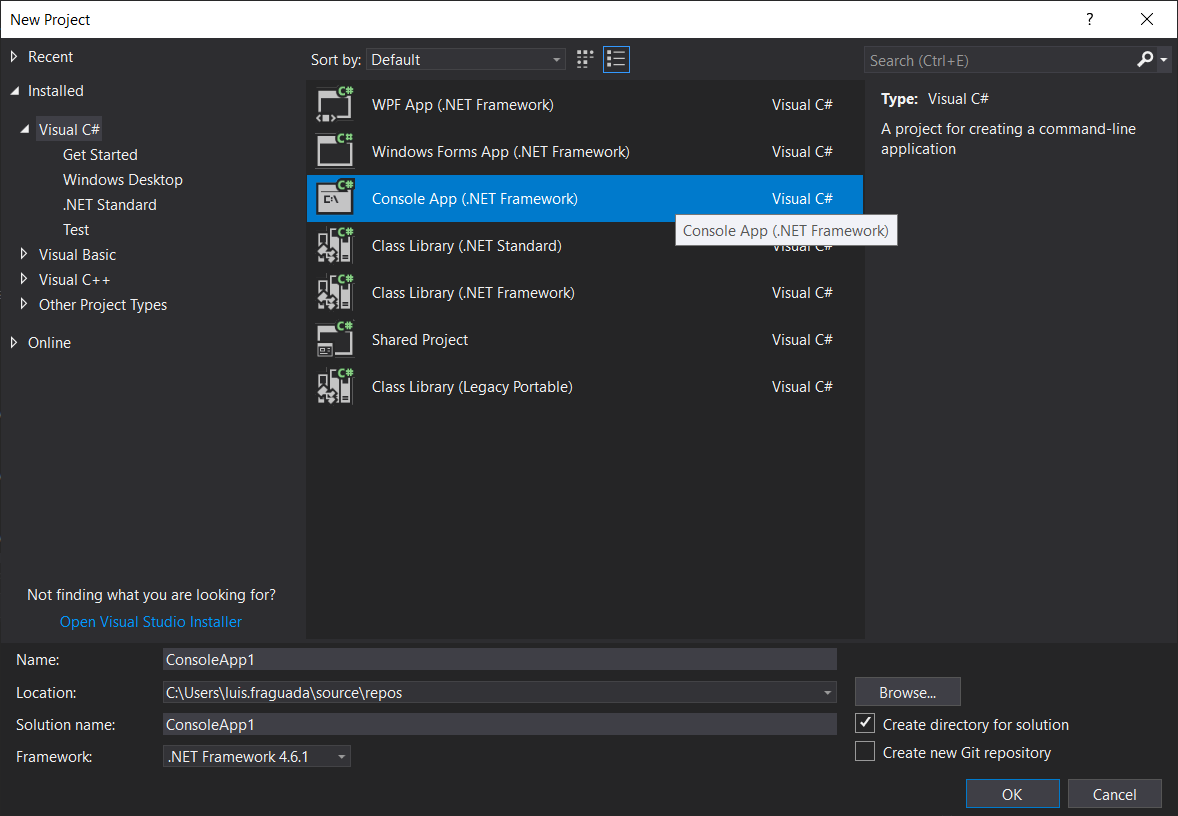Click the Class Library (.NET Standard) icon
This screenshot has width=1178, height=816.
(335, 245)
